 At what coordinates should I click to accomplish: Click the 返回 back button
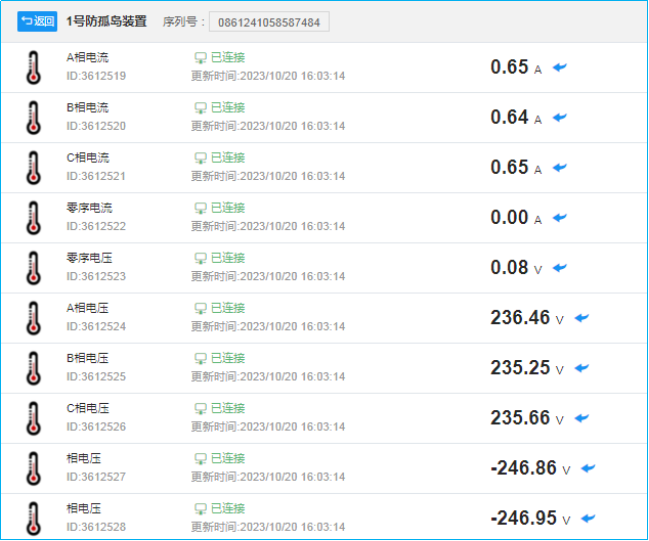pyautogui.click(x=37, y=22)
